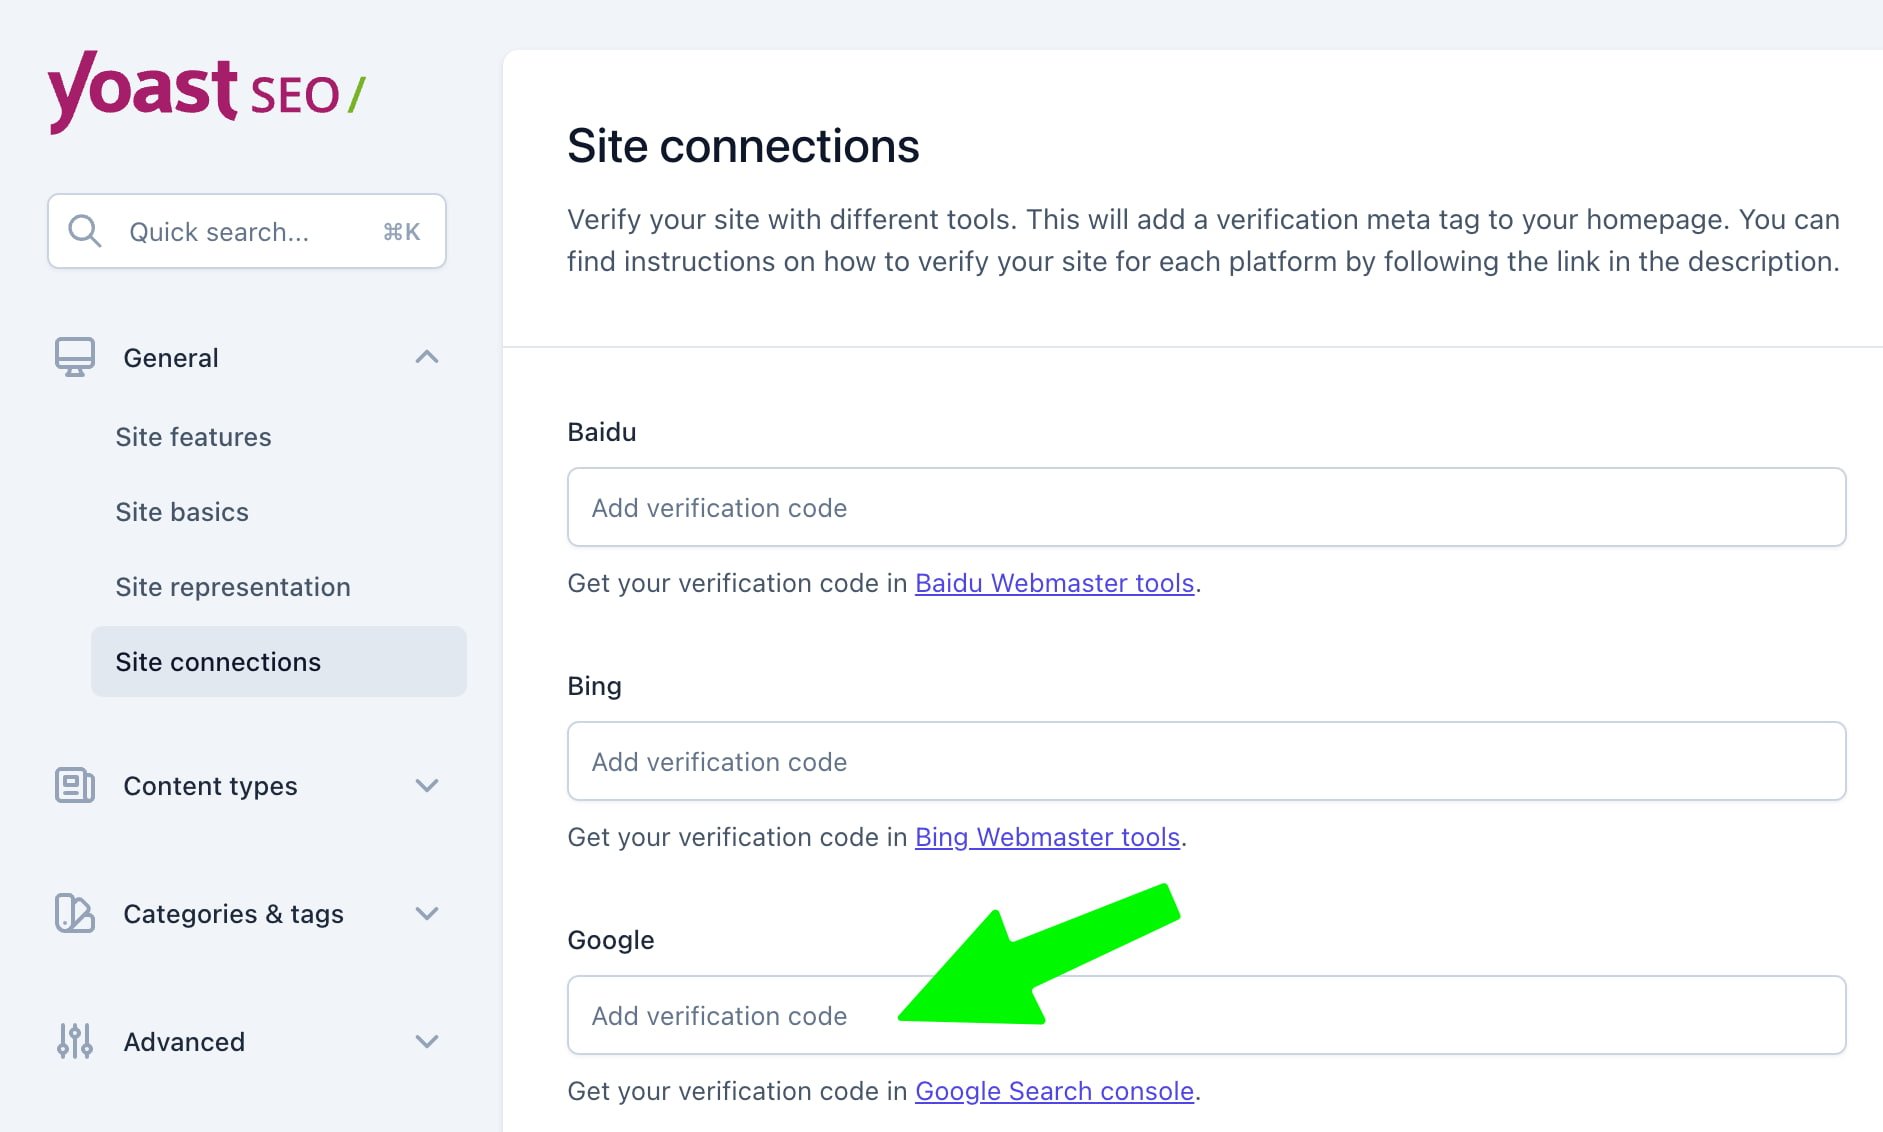Screen dimensions: 1883x1132
Task: Click the magnifying glass search icon
Action: point(85,231)
